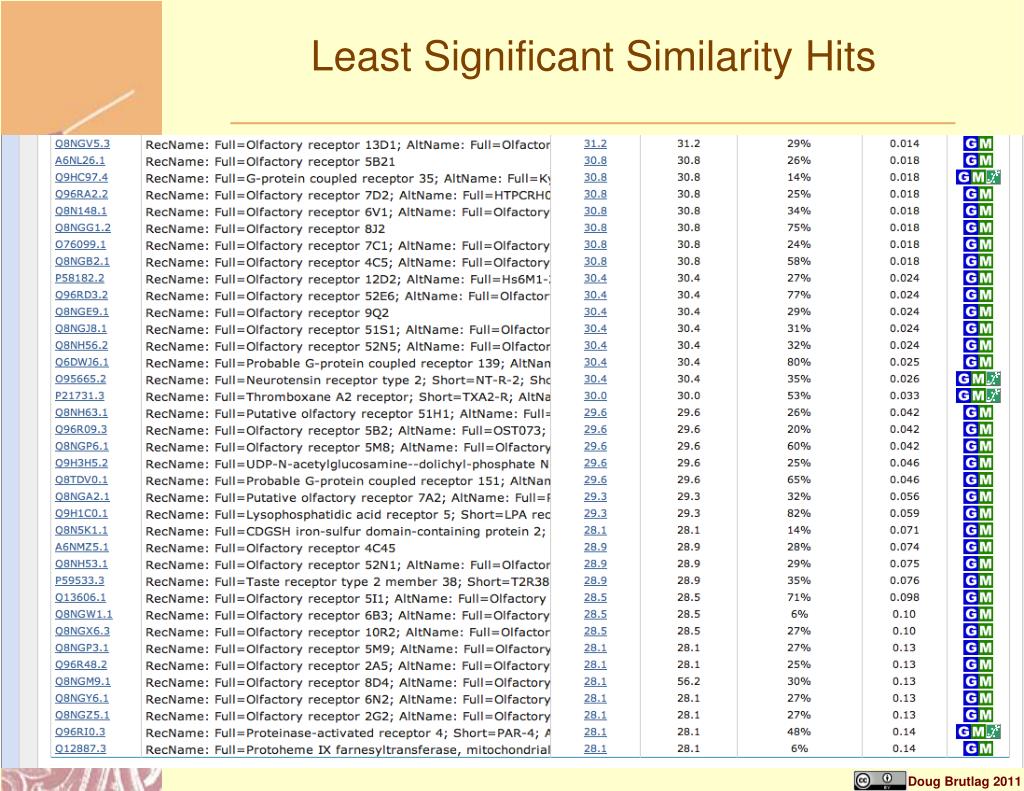
Task: Click the green M icon in the Q13606.1 row
Action: coord(985,598)
